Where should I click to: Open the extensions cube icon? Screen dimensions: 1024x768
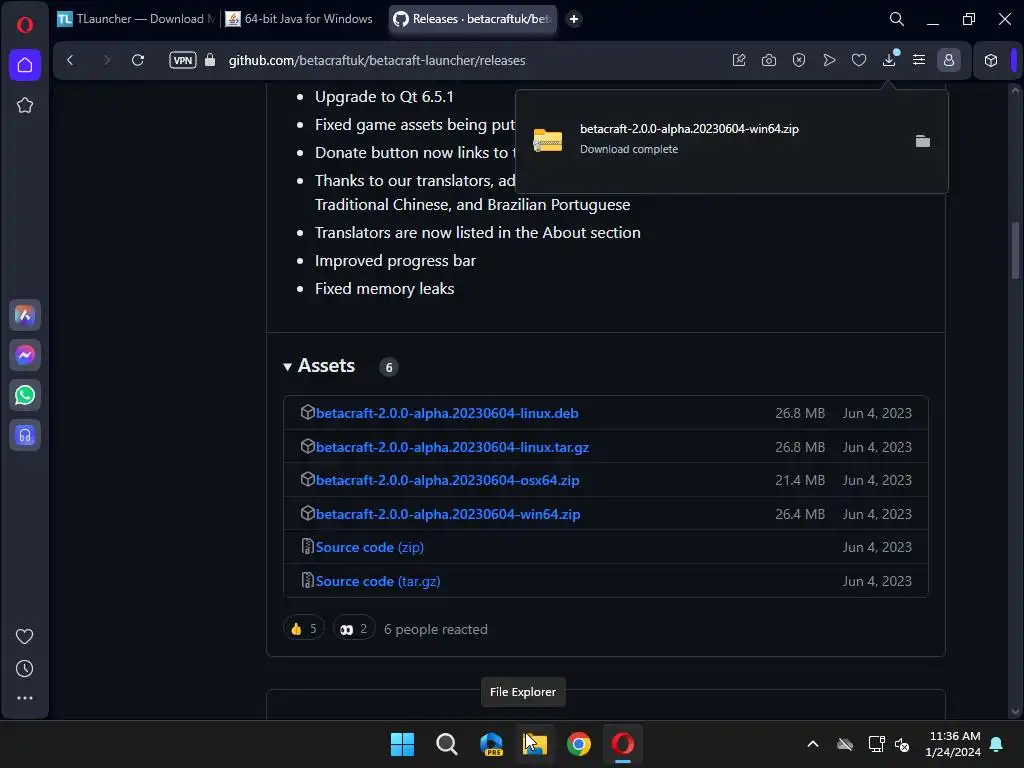point(991,60)
